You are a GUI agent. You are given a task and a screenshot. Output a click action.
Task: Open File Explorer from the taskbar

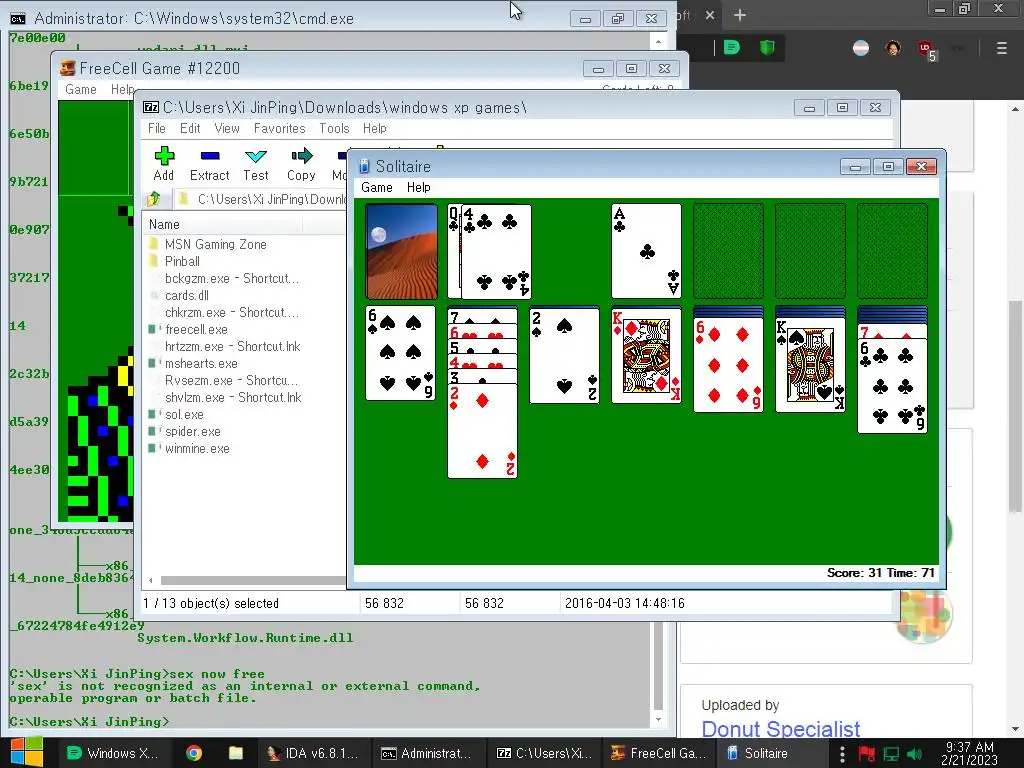236,753
